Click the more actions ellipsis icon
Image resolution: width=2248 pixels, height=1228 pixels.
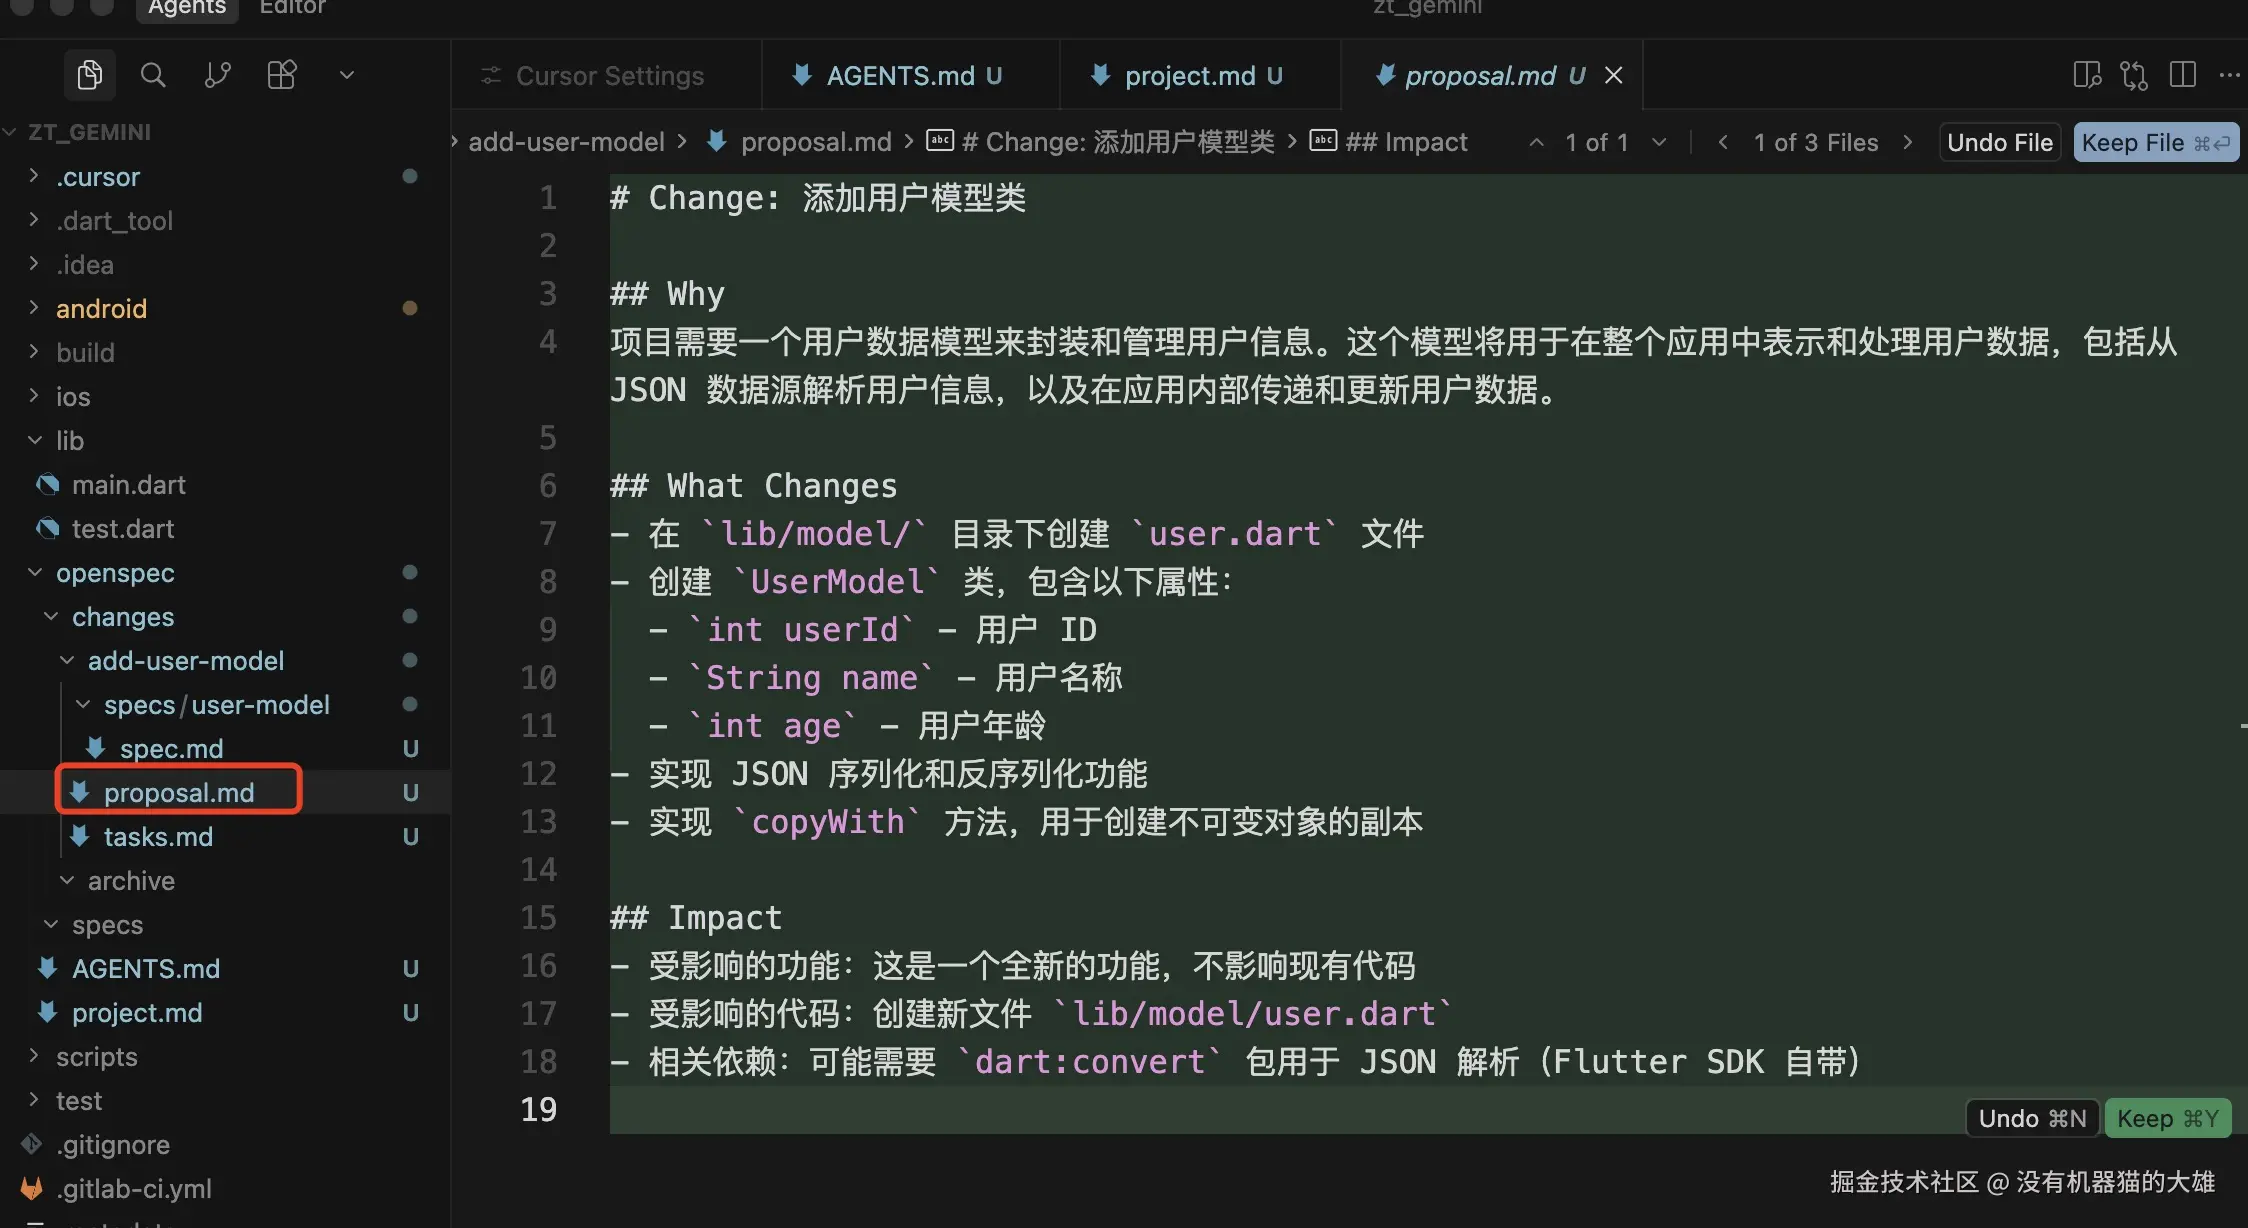pyautogui.click(x=2229, y=75)
